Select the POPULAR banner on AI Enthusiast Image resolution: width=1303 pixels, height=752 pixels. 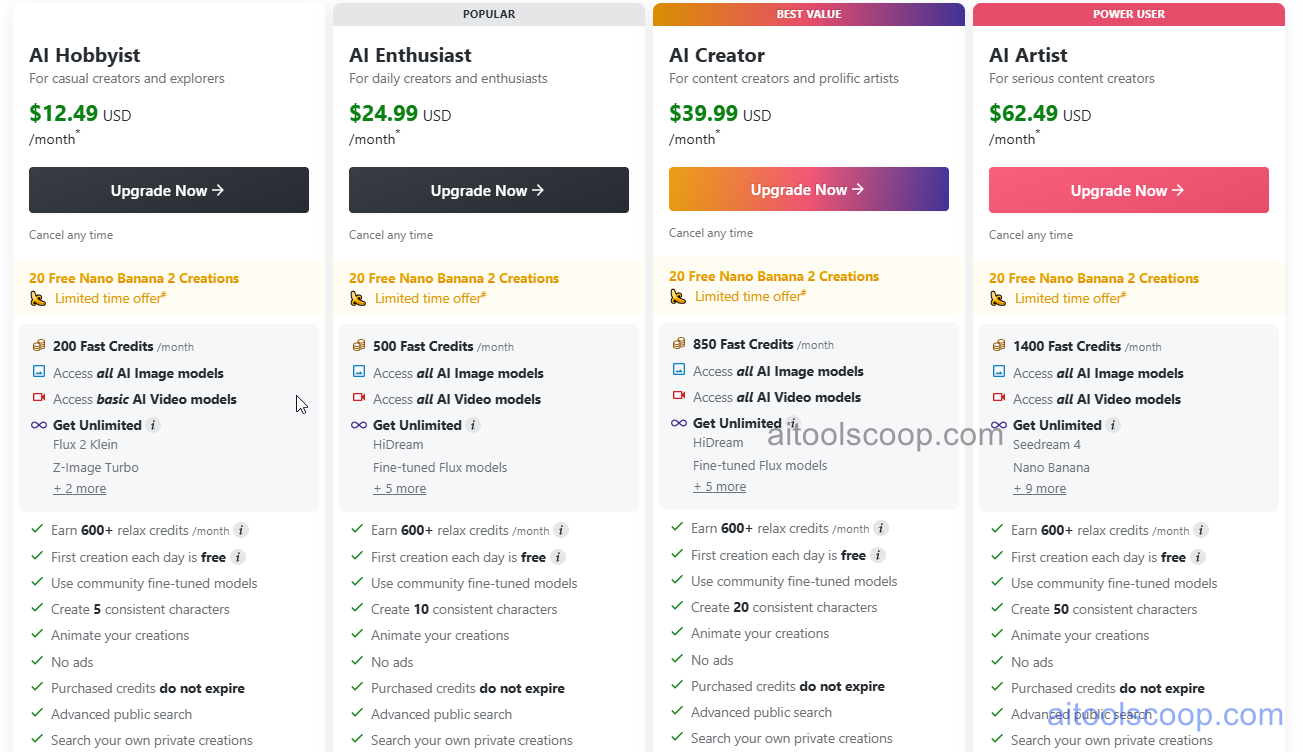488,14
